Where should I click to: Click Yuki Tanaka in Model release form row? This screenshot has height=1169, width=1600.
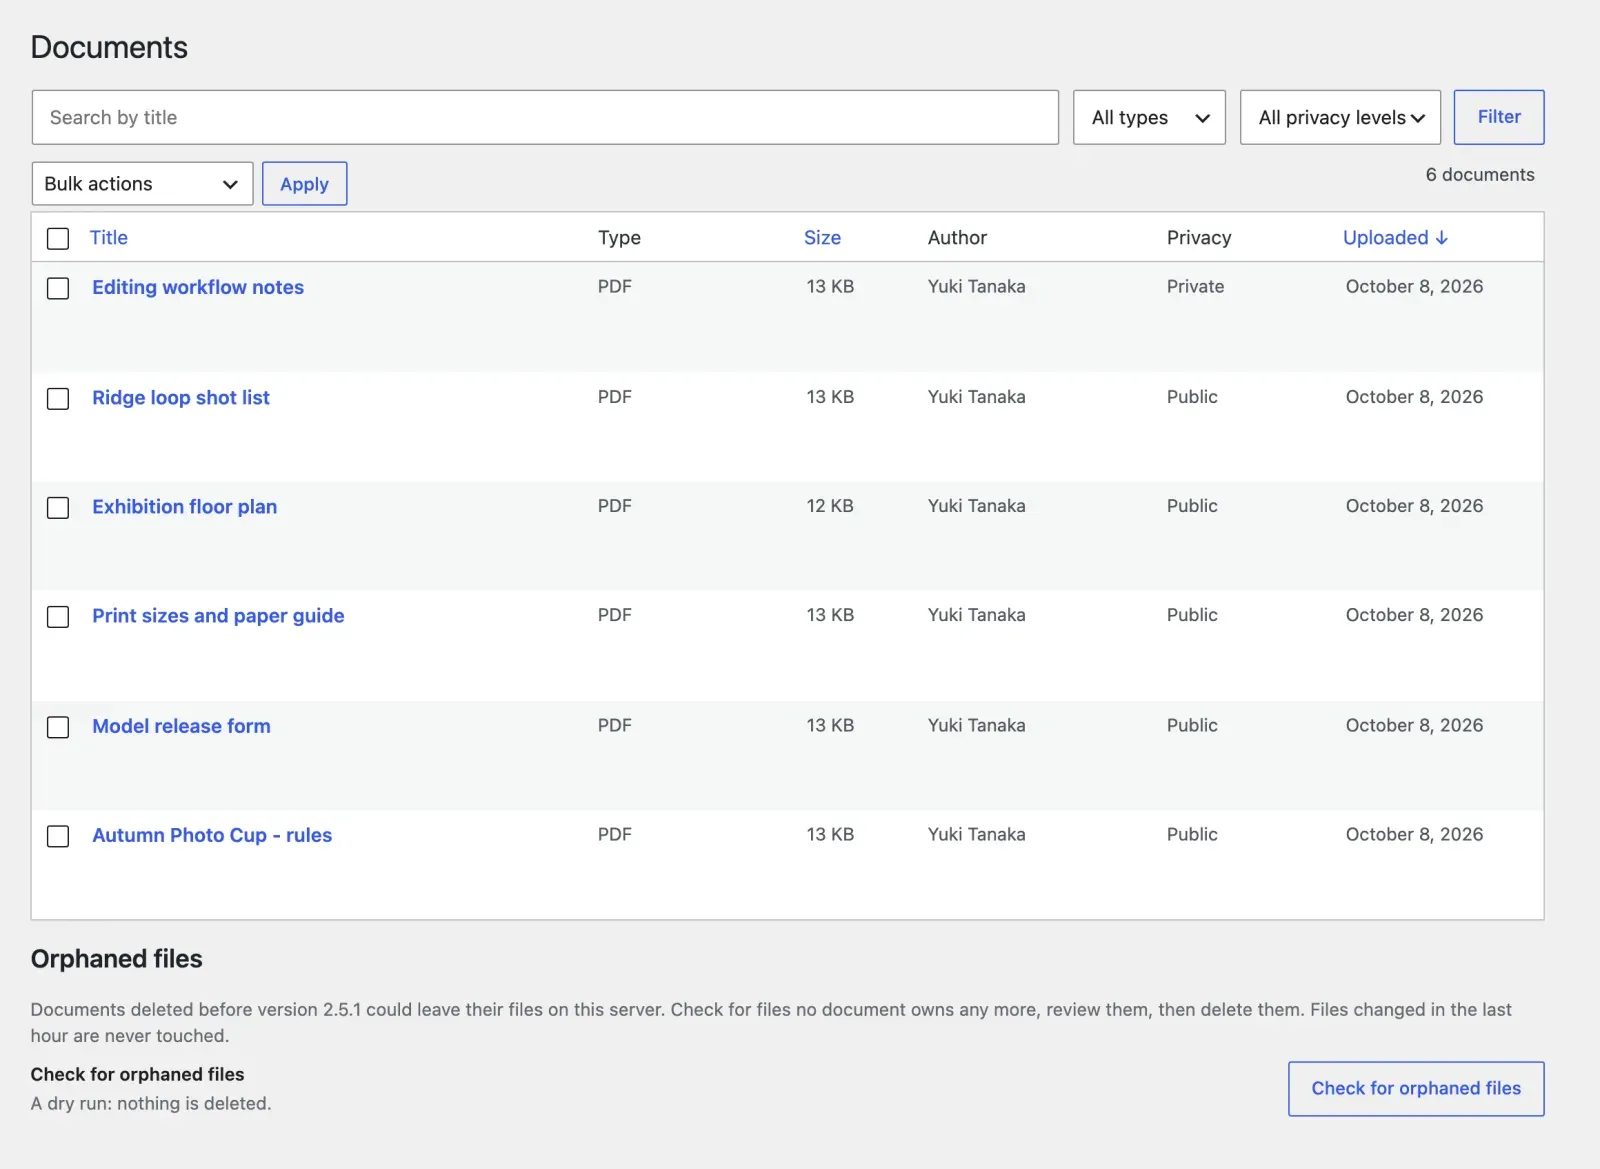point(976,725)
